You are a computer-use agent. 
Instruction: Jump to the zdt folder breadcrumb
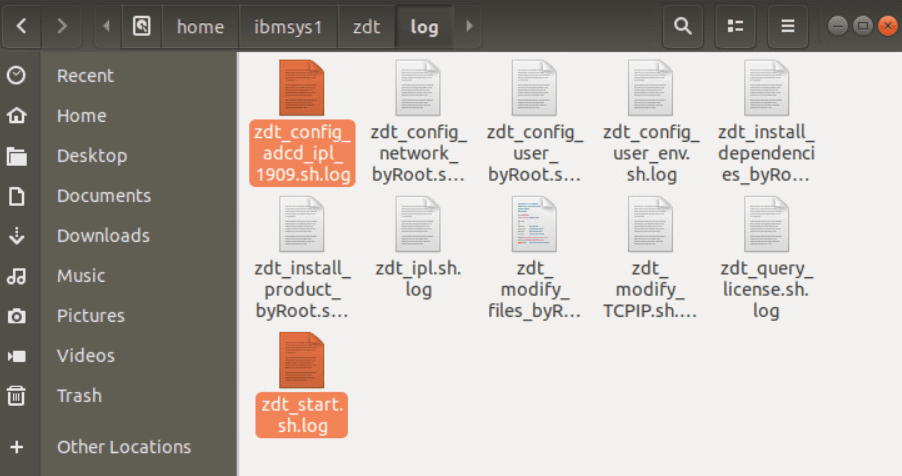[366, 26]
